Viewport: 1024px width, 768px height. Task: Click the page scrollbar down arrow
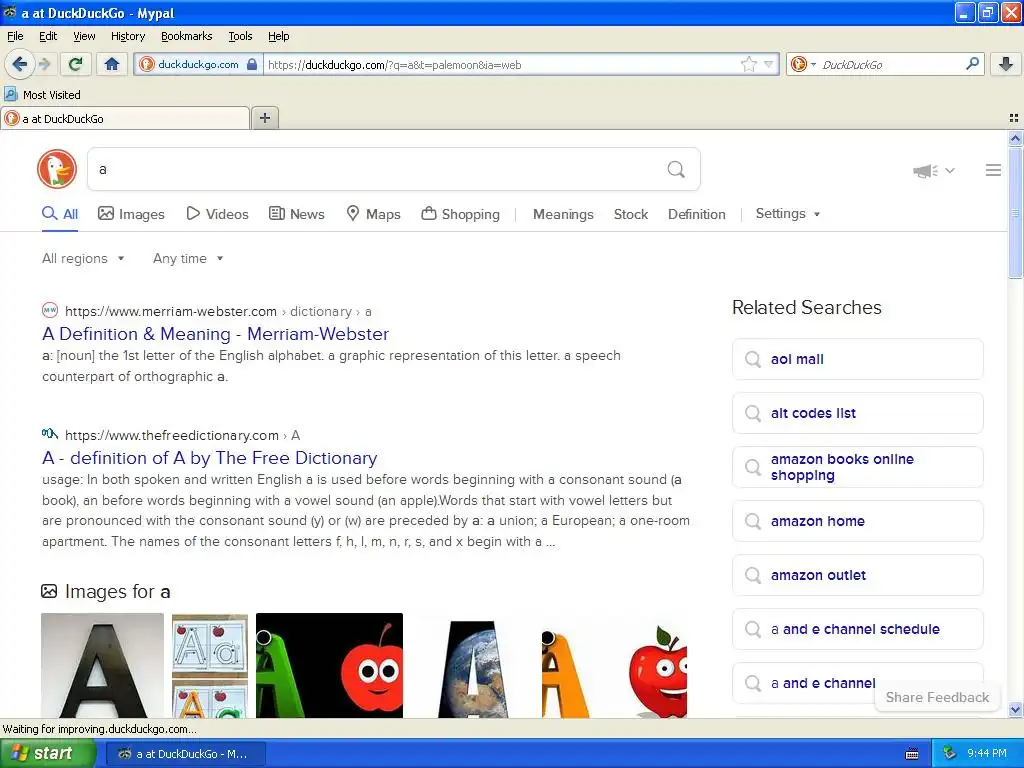1015,710
